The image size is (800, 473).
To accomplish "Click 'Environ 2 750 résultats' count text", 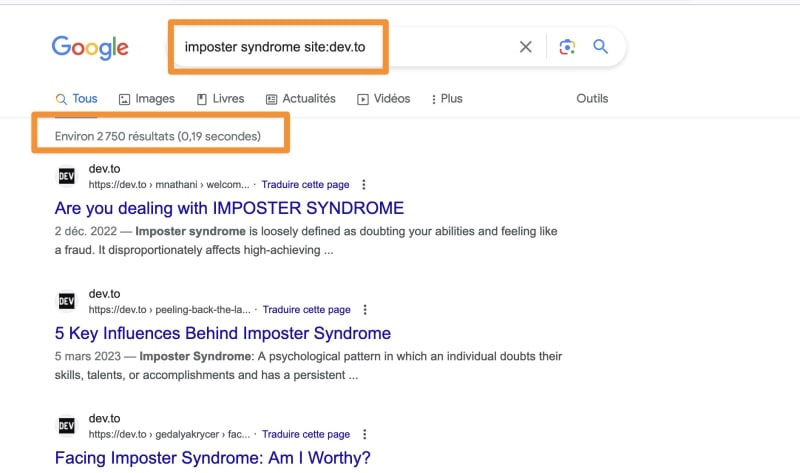I will pyautogui.click(x=158, y=136).
